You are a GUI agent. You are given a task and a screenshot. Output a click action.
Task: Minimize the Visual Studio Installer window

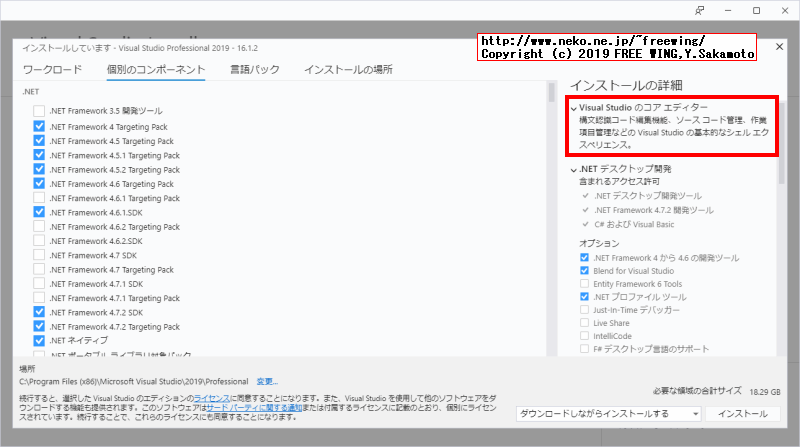728,10
